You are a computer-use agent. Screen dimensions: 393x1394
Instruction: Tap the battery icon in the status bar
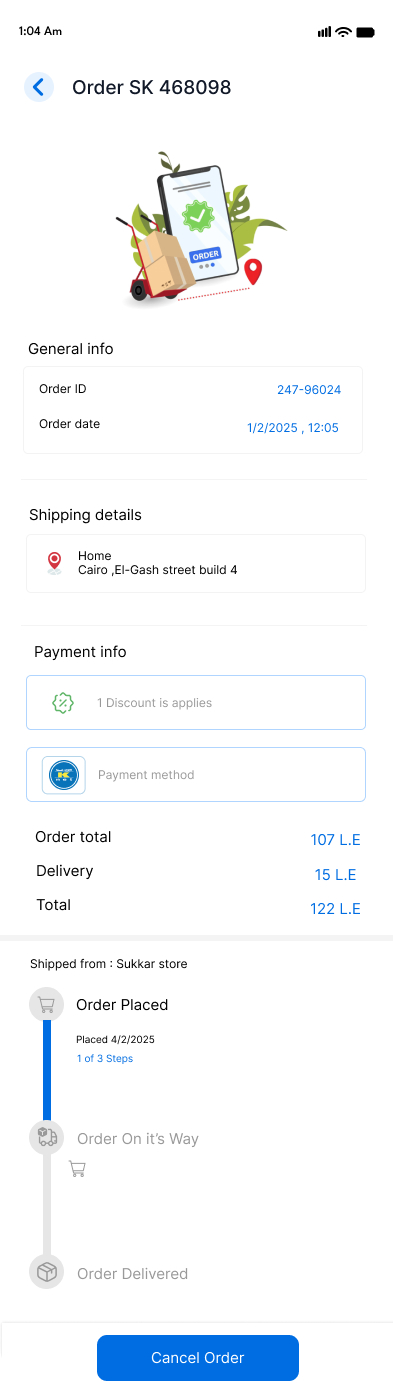point(366,32)
